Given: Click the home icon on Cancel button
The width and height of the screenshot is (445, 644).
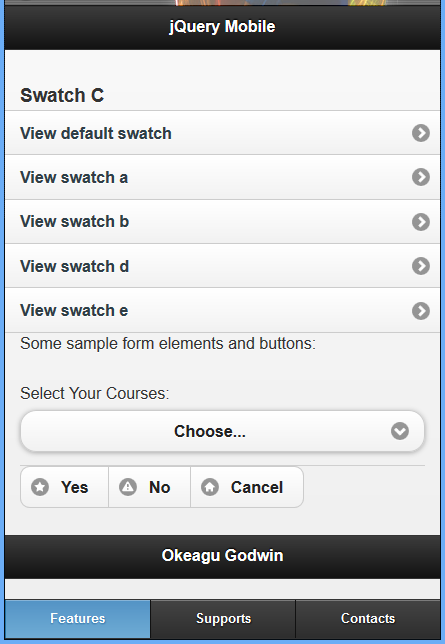Looking at the screenshot, I should pos(210,487).
